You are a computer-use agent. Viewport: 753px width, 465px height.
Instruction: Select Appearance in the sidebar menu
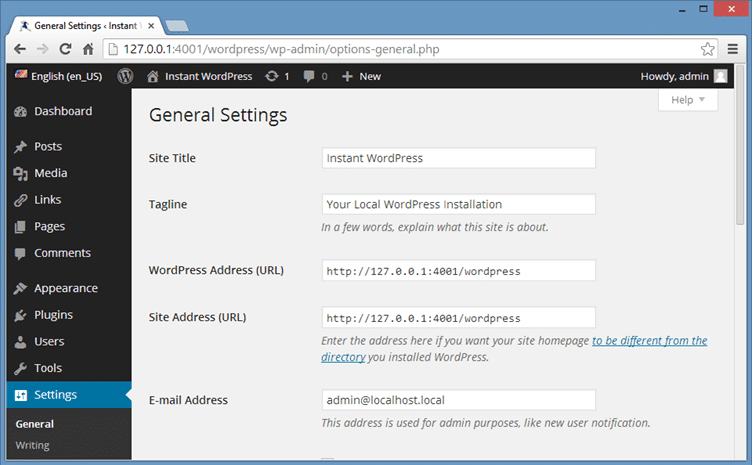(65, 288)
